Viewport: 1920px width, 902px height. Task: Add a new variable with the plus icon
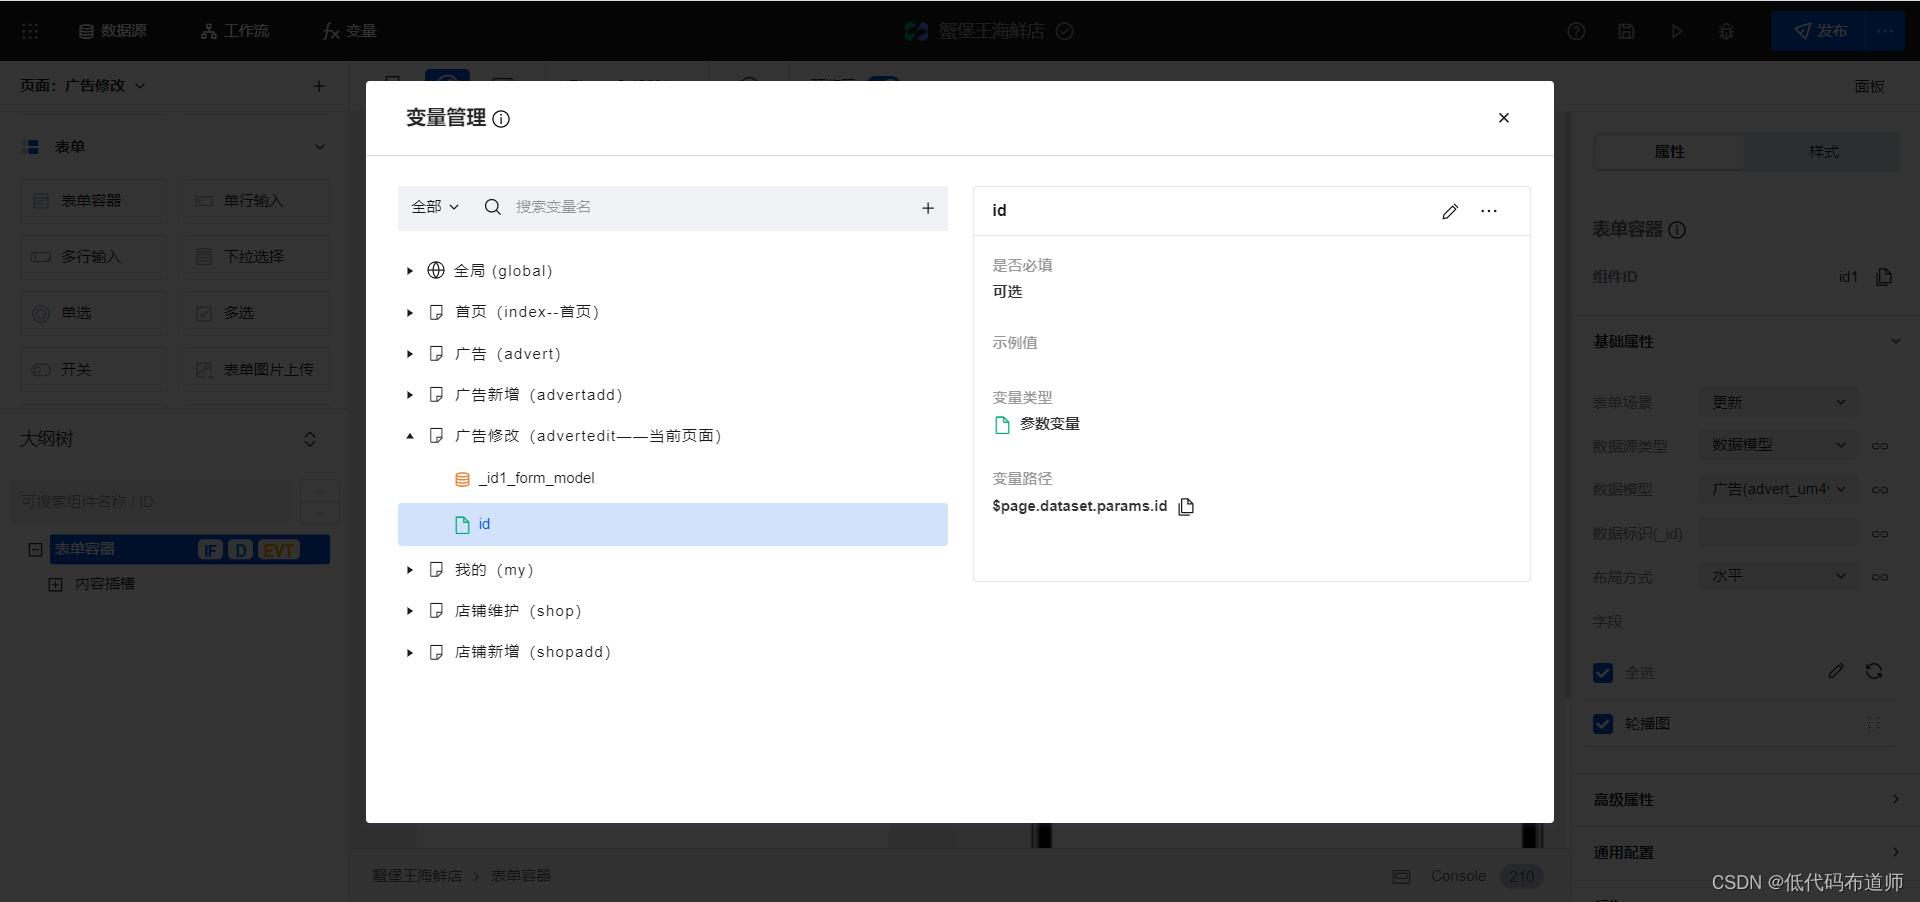[928, 208]
